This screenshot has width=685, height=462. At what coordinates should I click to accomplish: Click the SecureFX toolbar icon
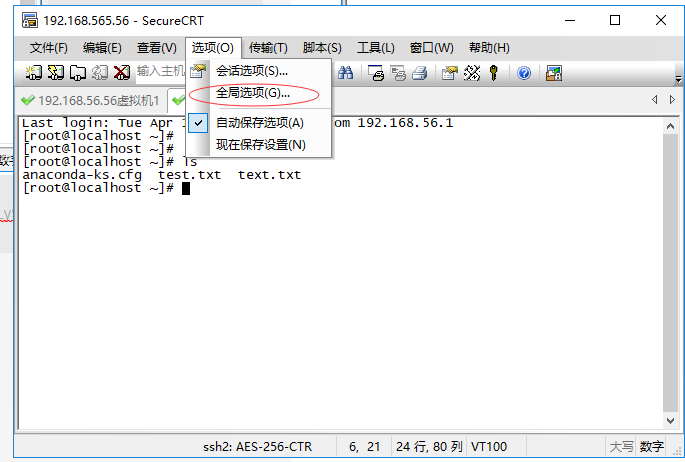[554, 73]
